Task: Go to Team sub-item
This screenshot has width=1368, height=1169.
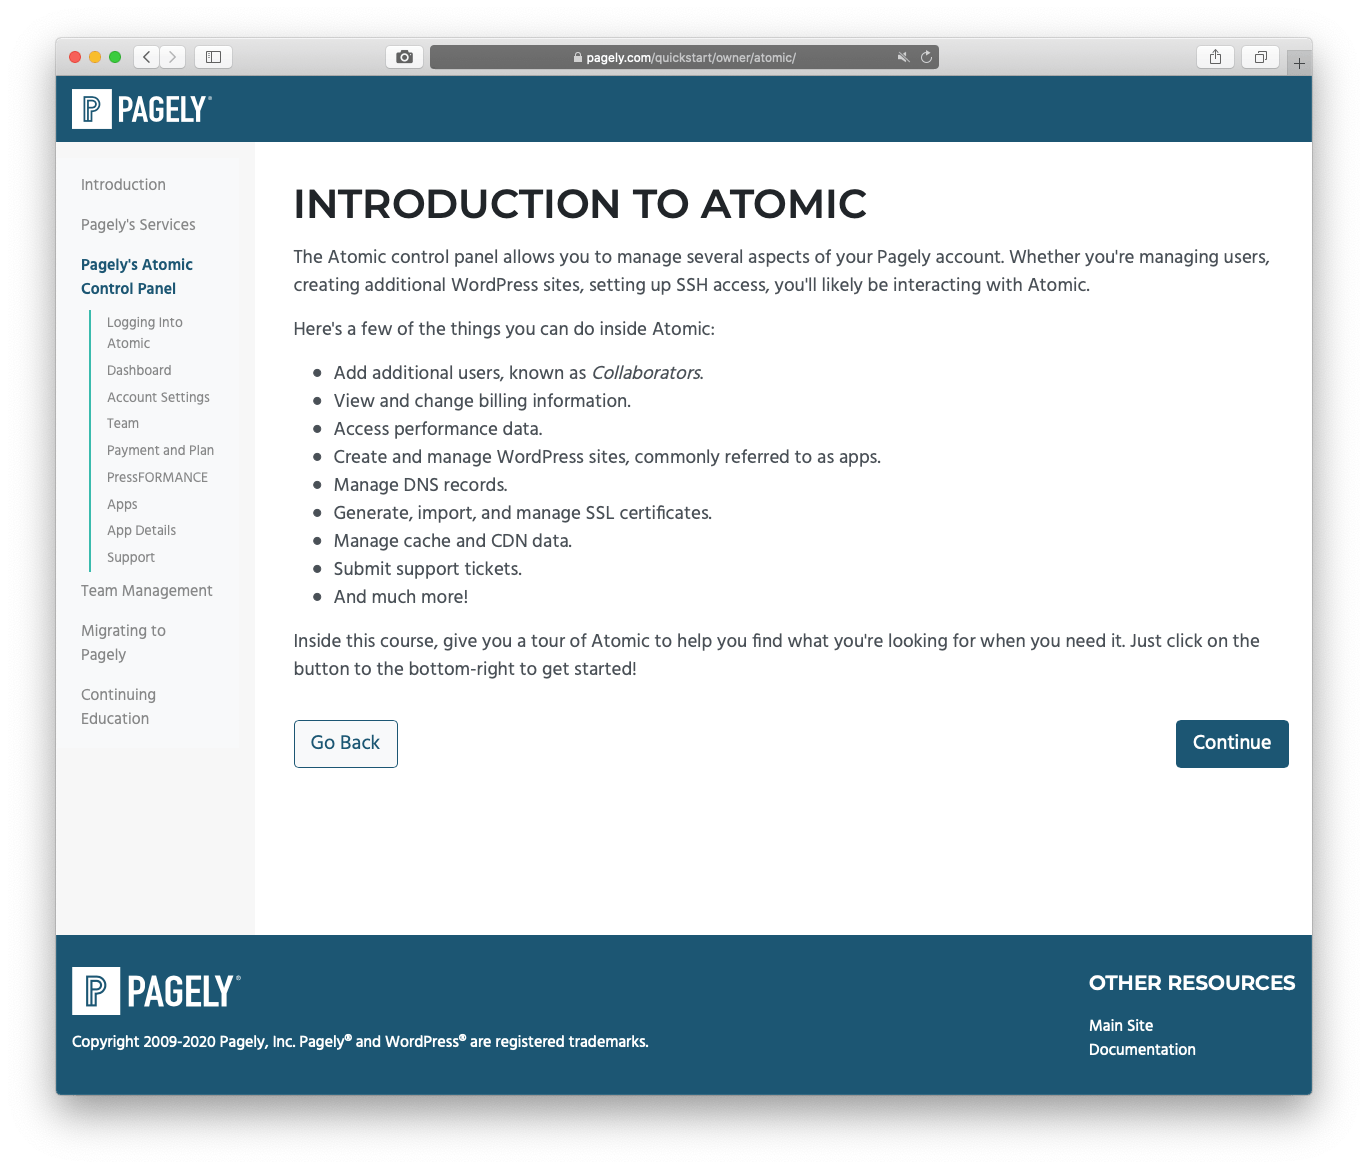Action: [x=123, y=423]
